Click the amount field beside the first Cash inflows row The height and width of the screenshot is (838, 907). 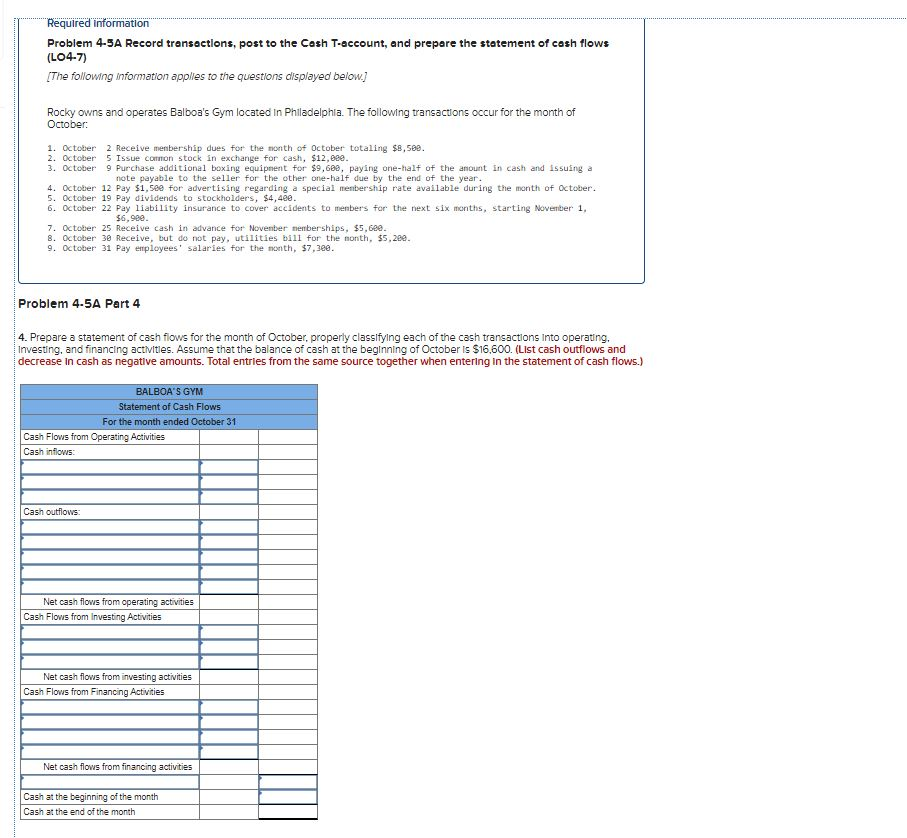tap(227, 468)
